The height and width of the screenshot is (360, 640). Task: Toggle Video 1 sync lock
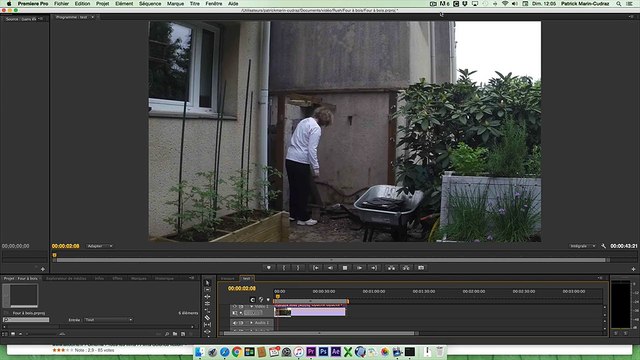click(241, 307)
